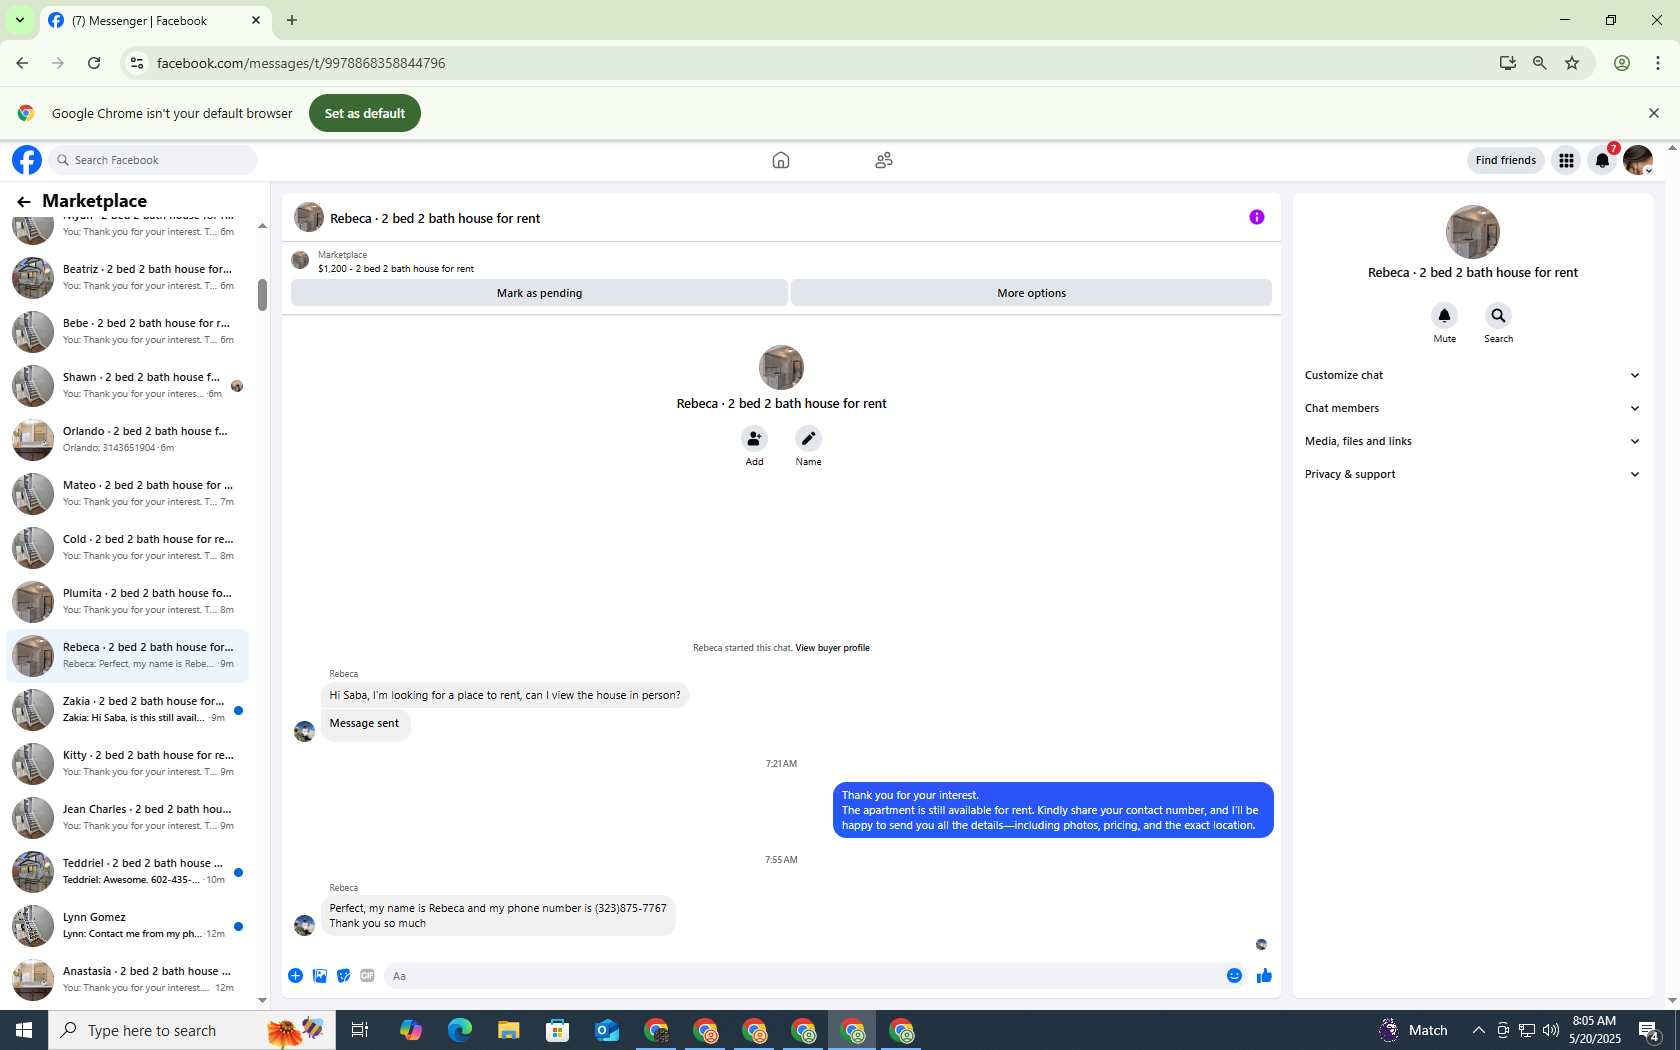Click the Chrome address bar URL
Viewport: 1680px width, 1050px height.
pos(301,63)
